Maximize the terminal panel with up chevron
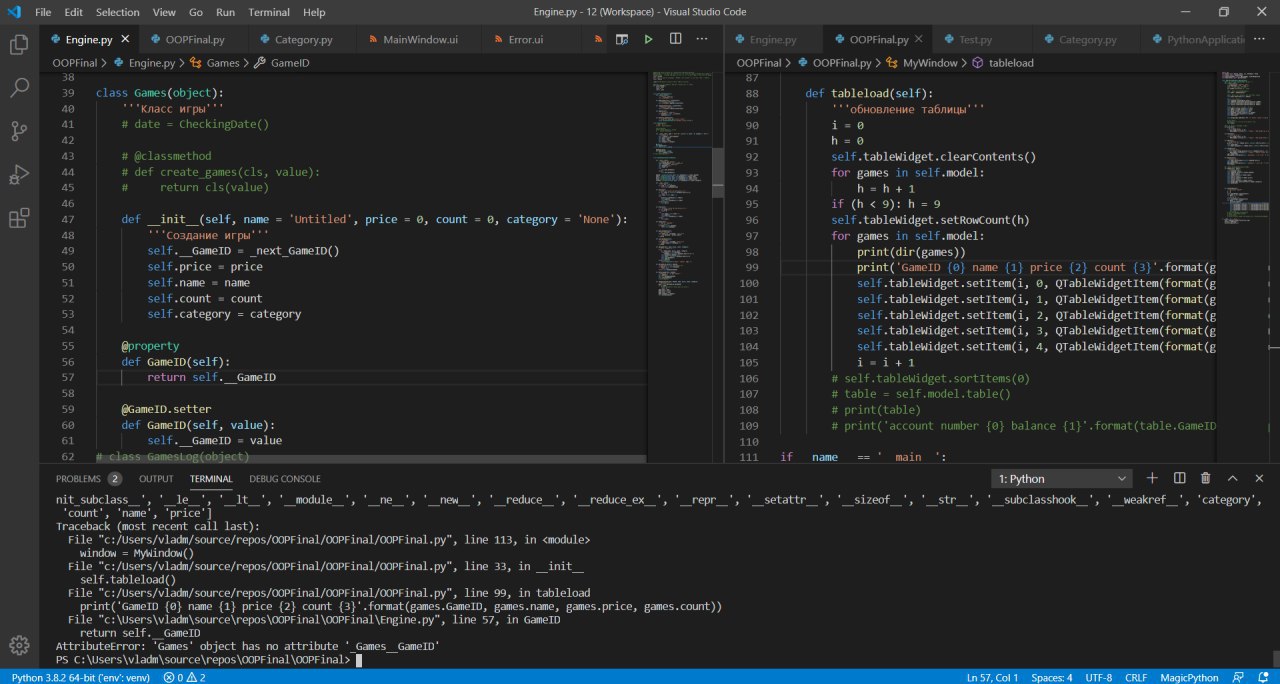This screenshot has width=1280, height=684. pos(1232,479)
